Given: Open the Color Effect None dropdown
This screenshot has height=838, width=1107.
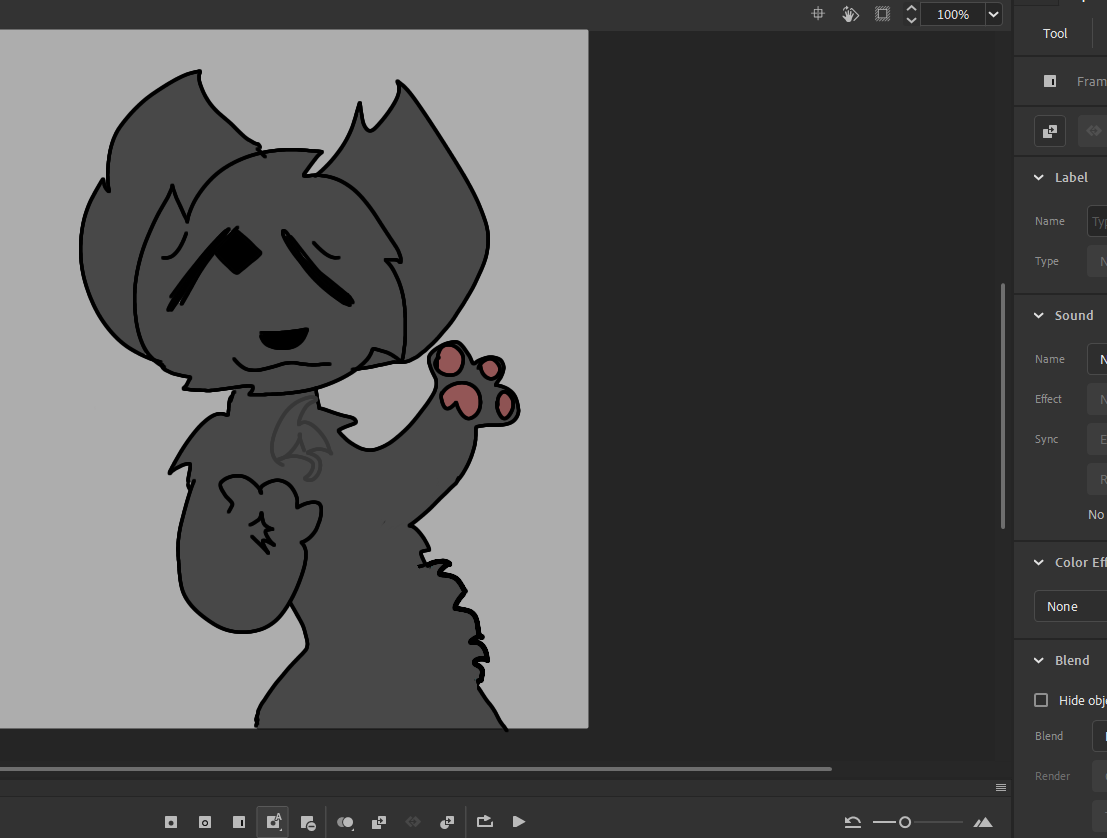Looking at the screenshot, I should point(1070,606).
